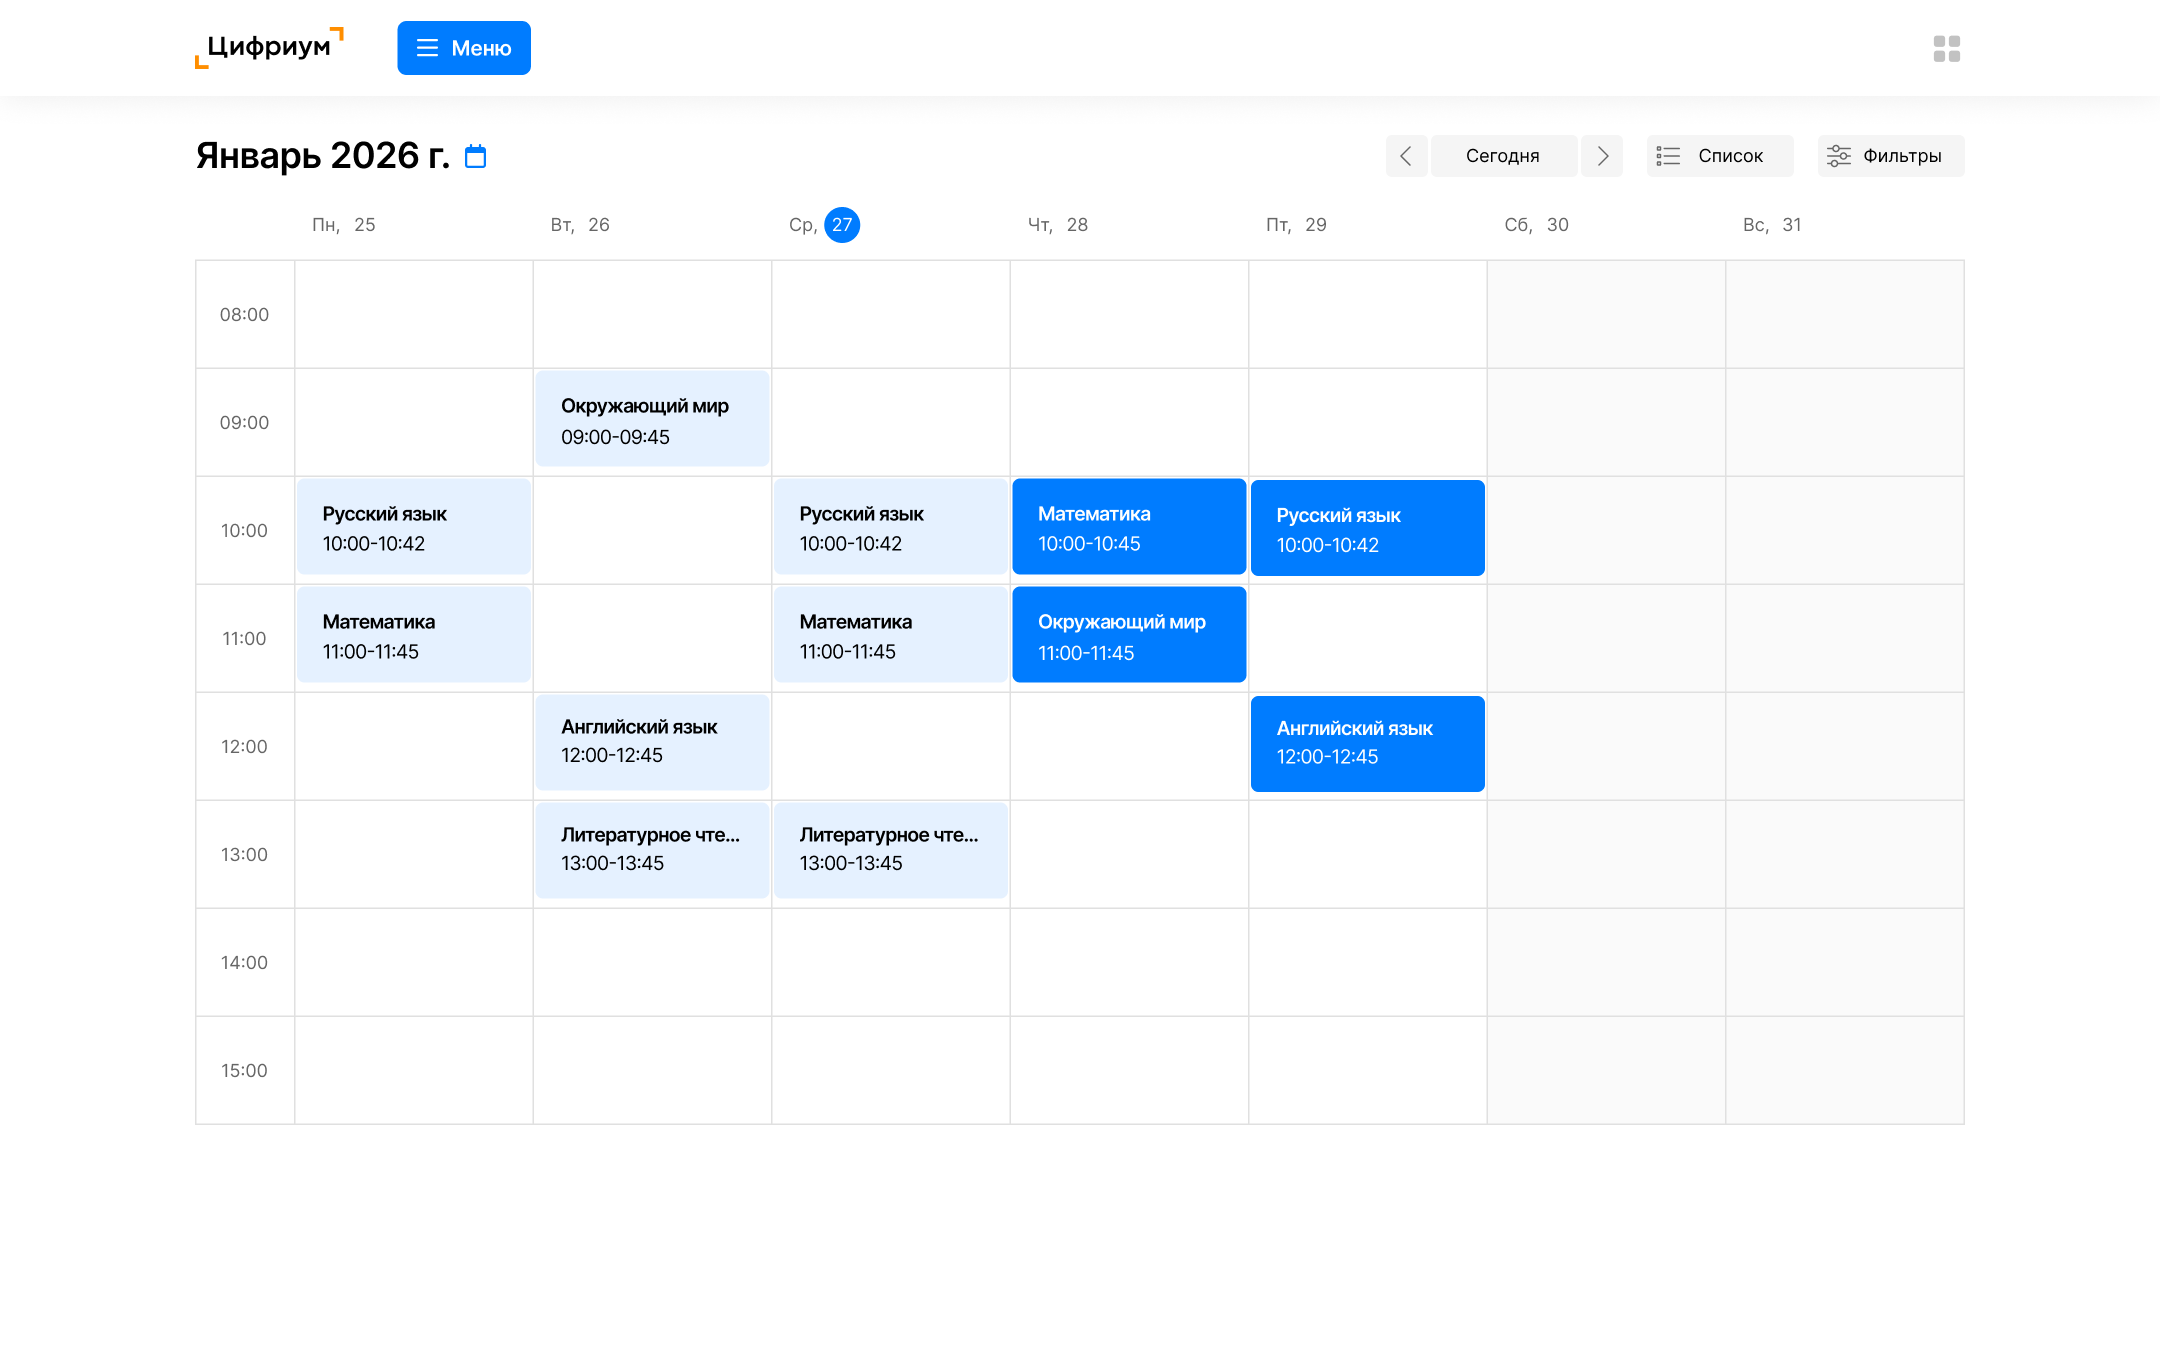Screen dimensions: 2160x1350
Task: Click the Цифриум logo
Action: [x=269, y=48]
